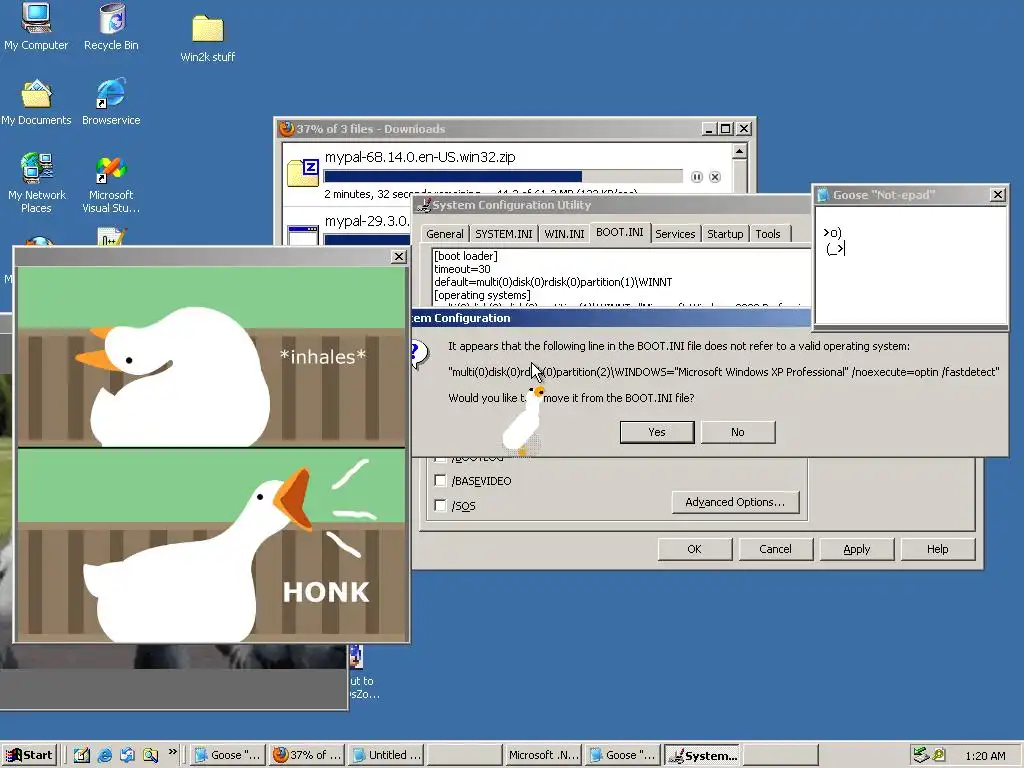Switch to the Tools tab

click(x=768, y=234)
